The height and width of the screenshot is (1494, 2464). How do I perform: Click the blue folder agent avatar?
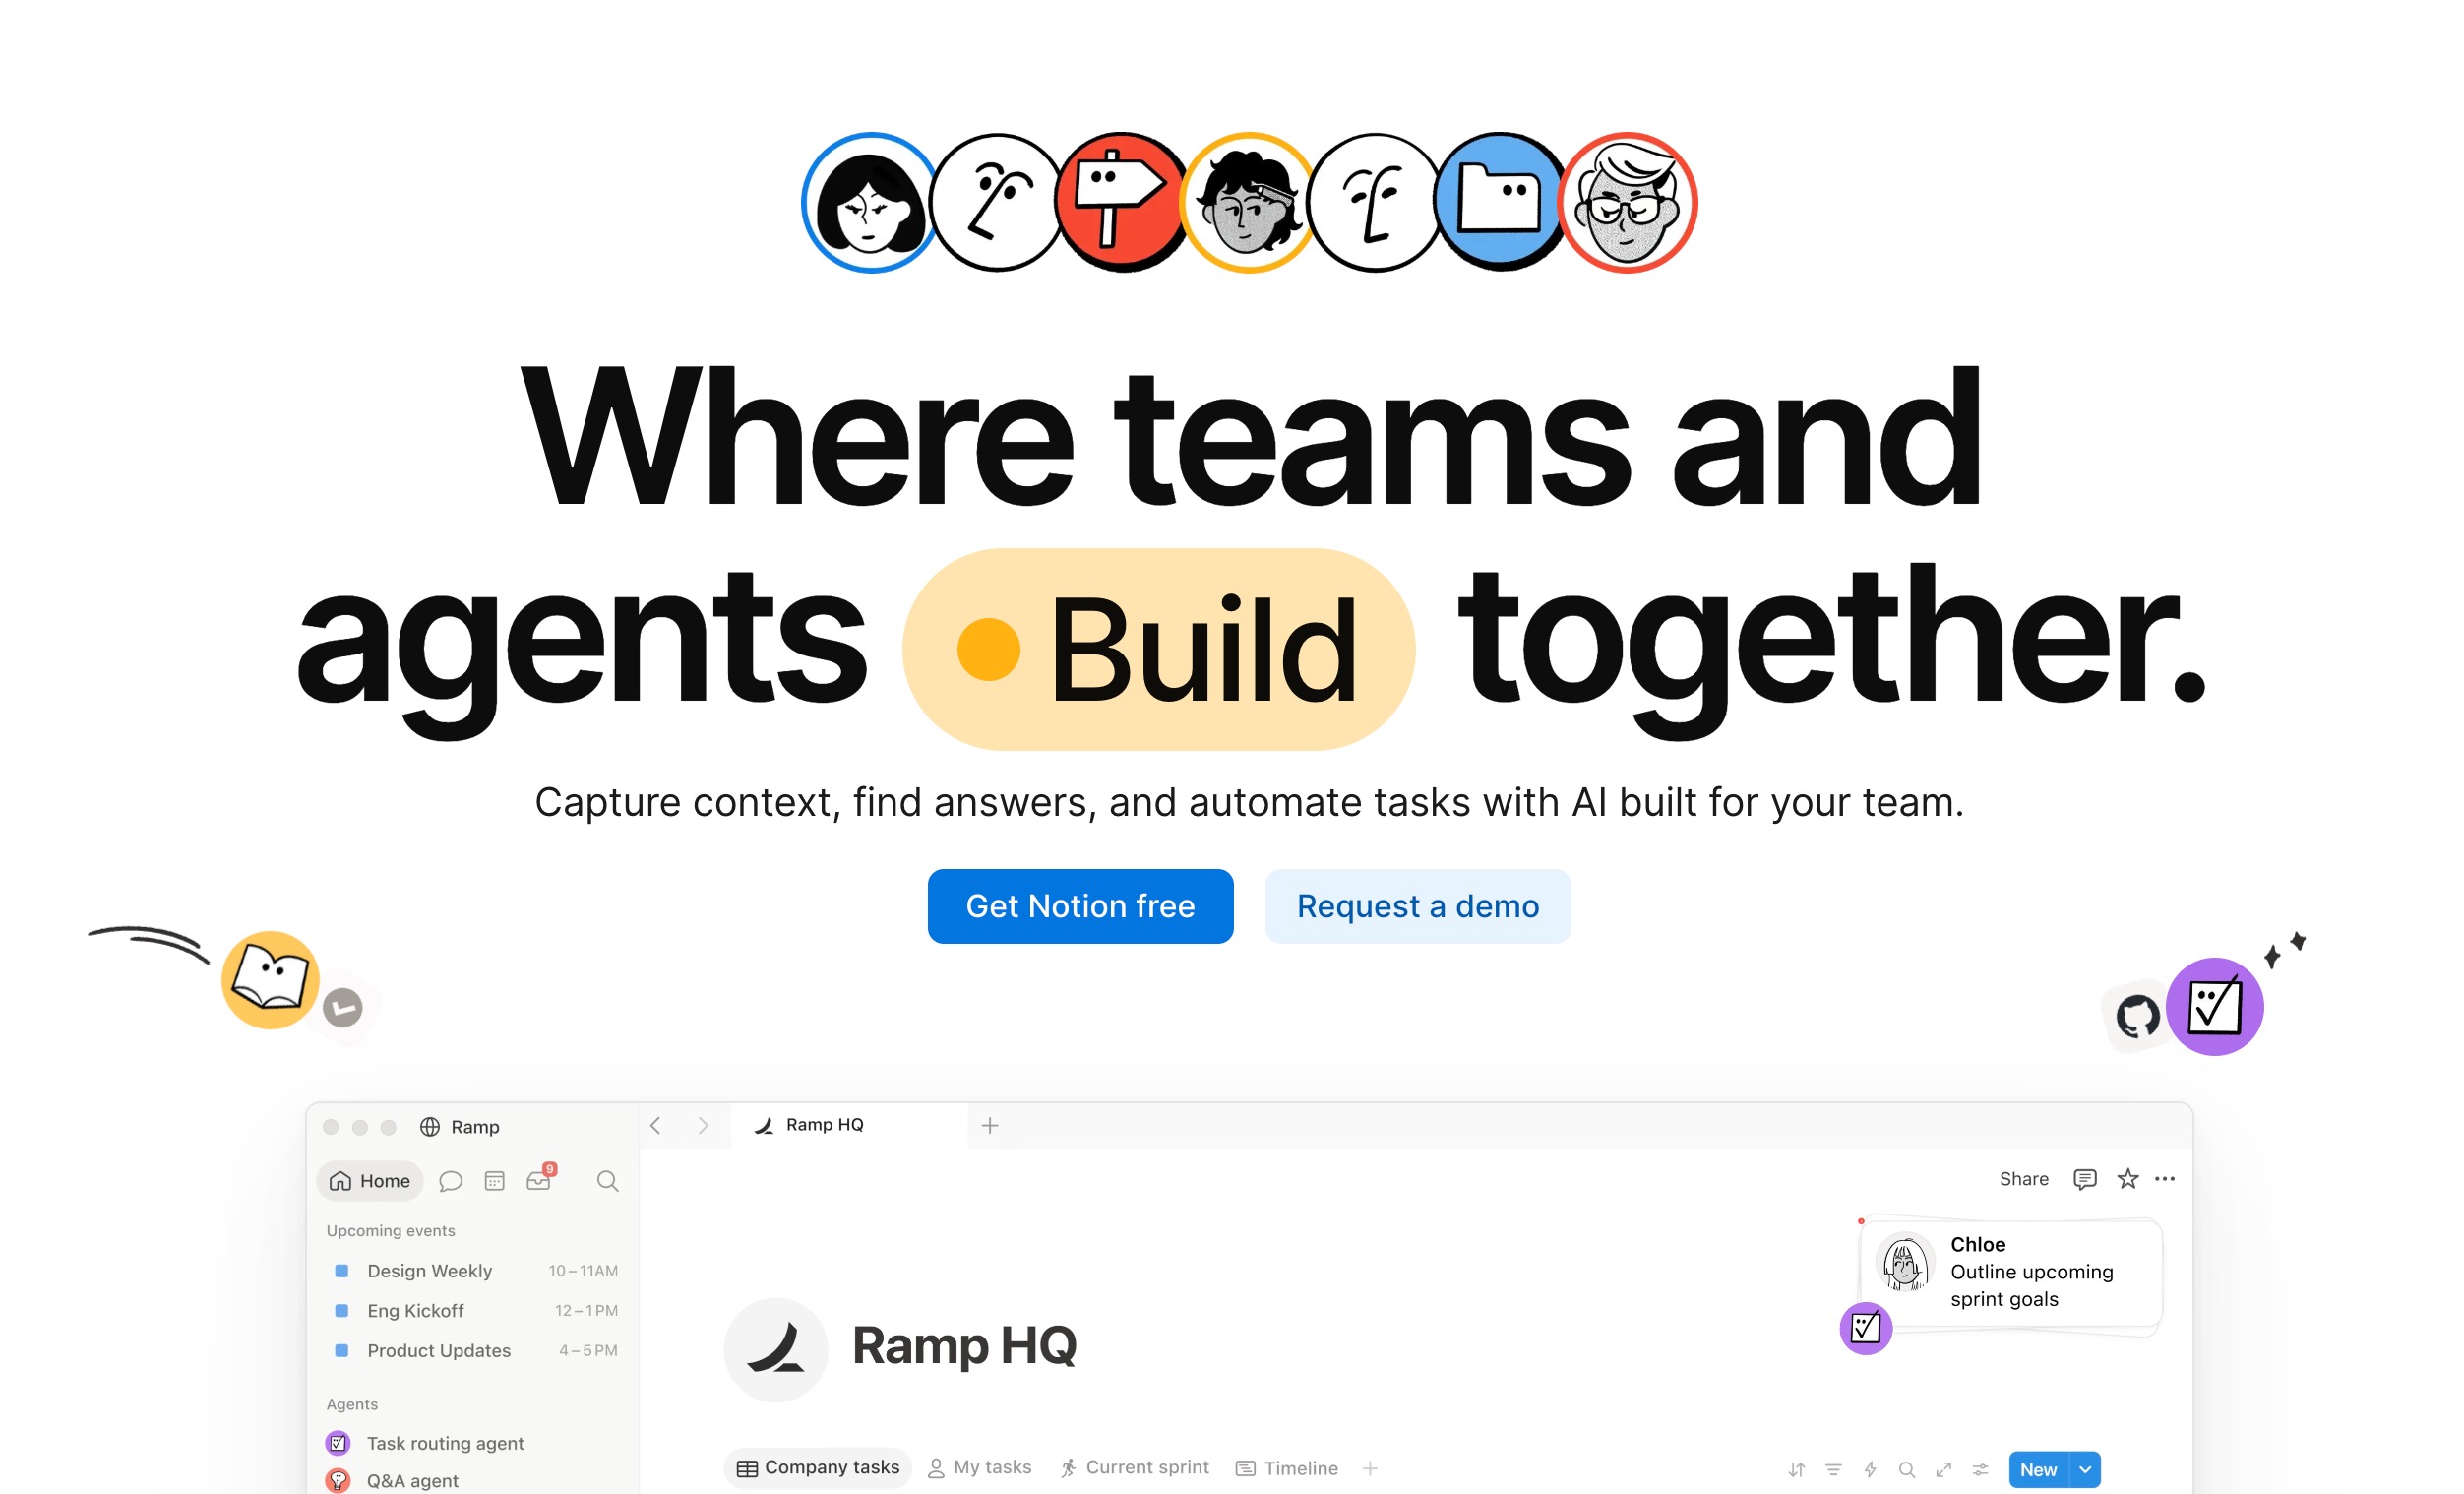tap(1499, 203)
